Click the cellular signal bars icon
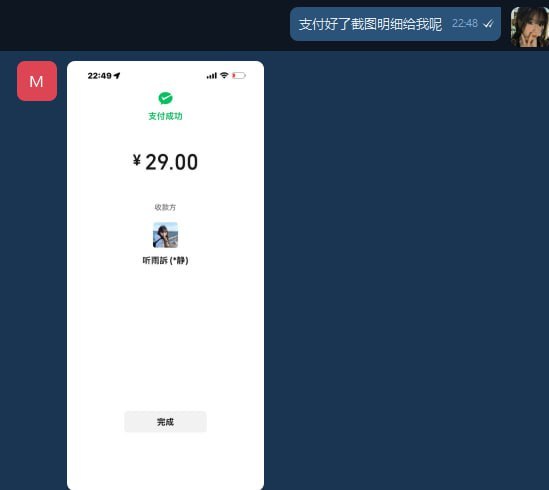This screenshot has width=549, height=490. coord(211,76)
